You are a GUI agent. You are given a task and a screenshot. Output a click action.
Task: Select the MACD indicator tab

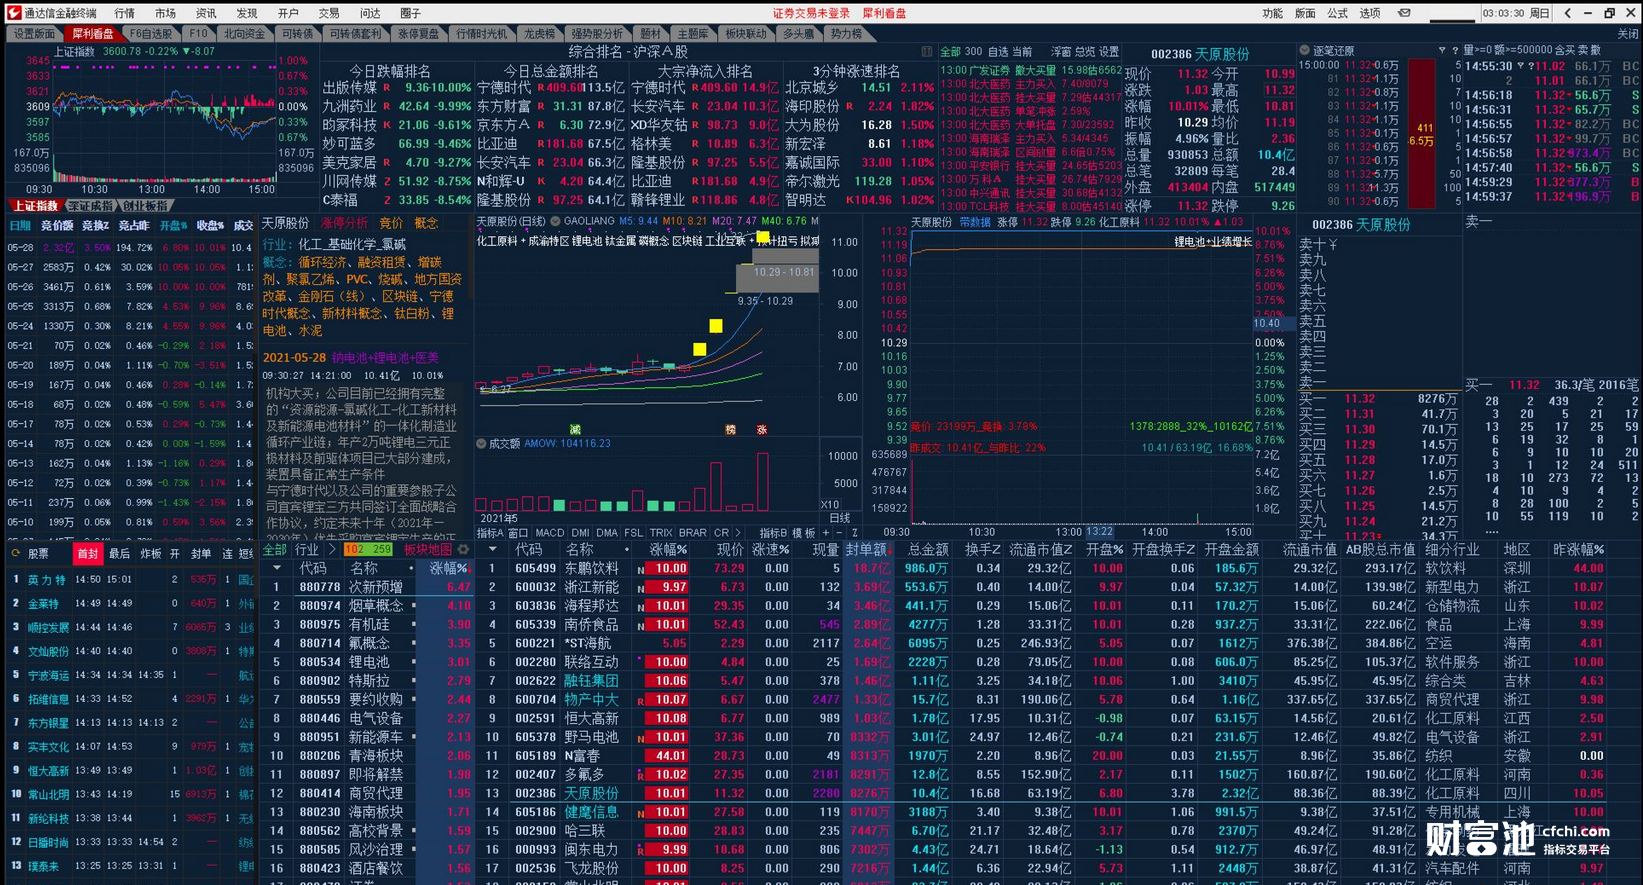pyautogui.click(x=550, y=533)
